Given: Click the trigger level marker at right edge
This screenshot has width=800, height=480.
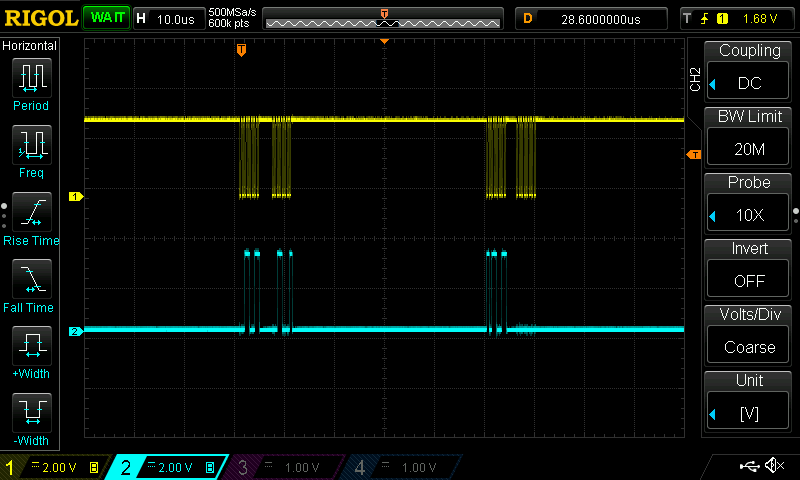Looking at the screenshot, I should (694, 154).
